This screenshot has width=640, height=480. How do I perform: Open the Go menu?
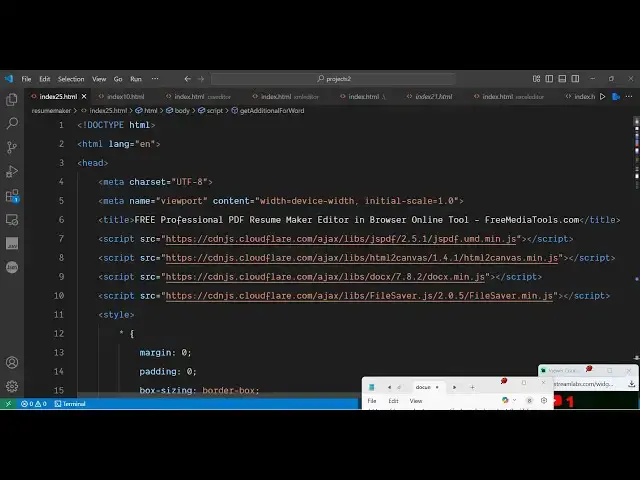pyautogui.click(x=118, y=79)
